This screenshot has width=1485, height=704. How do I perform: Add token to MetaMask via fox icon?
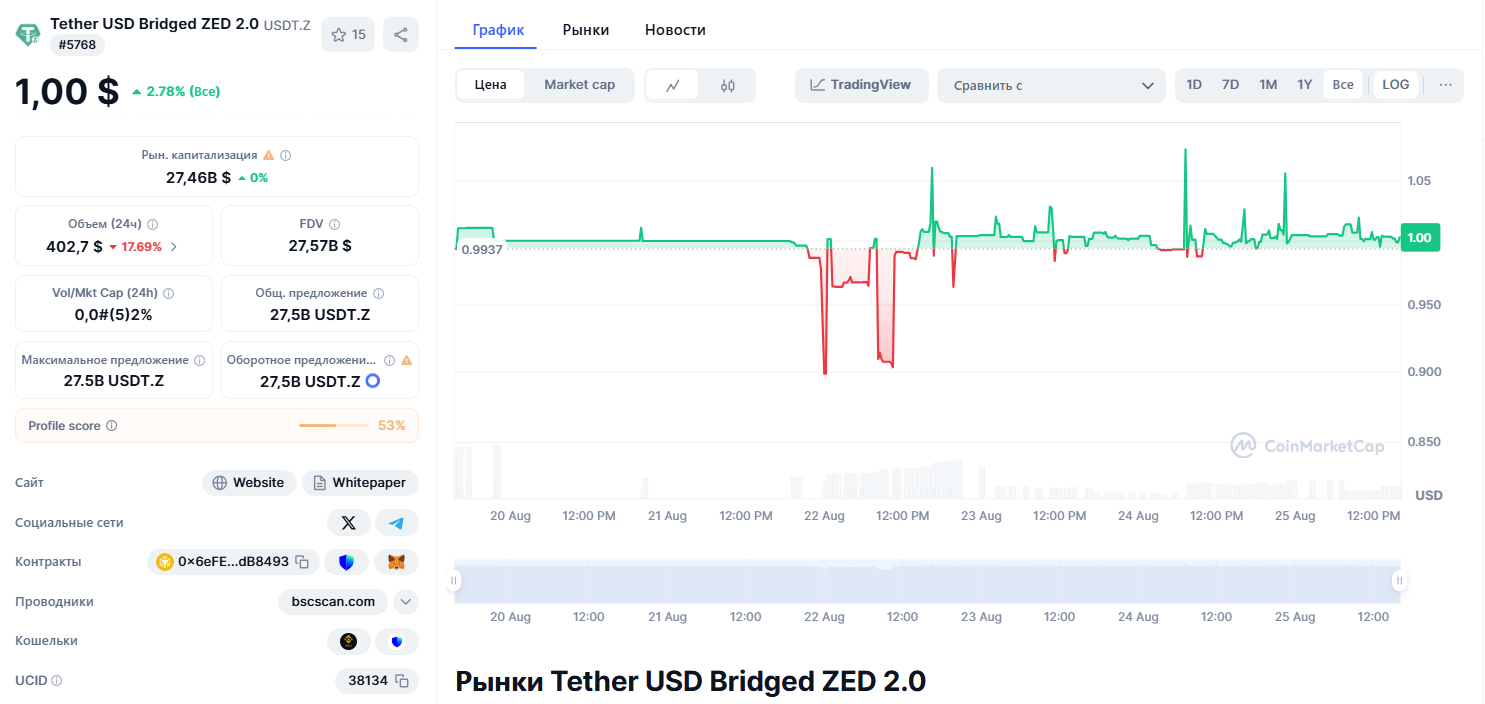tap(396, 562)
